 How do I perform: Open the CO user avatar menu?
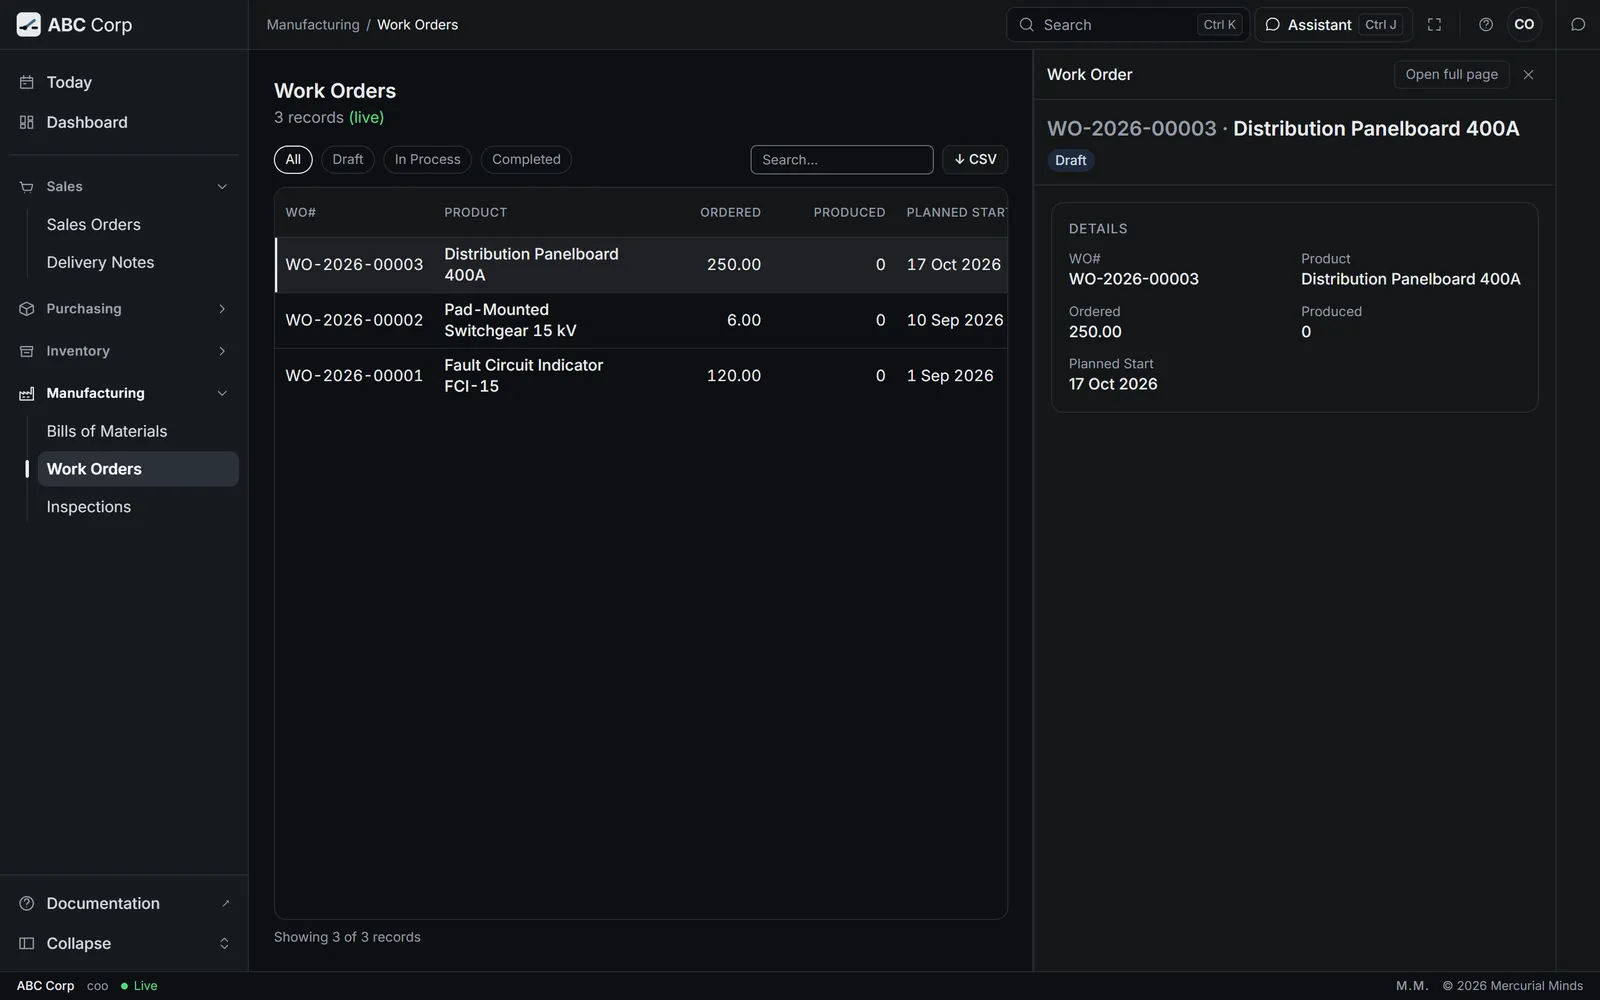click(1524, 25)
